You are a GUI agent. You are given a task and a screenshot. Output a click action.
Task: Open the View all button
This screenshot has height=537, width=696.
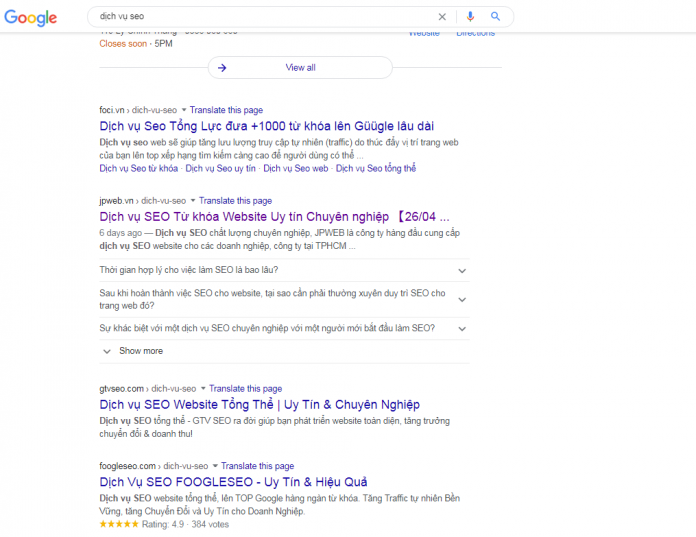(x=301, y=67)
